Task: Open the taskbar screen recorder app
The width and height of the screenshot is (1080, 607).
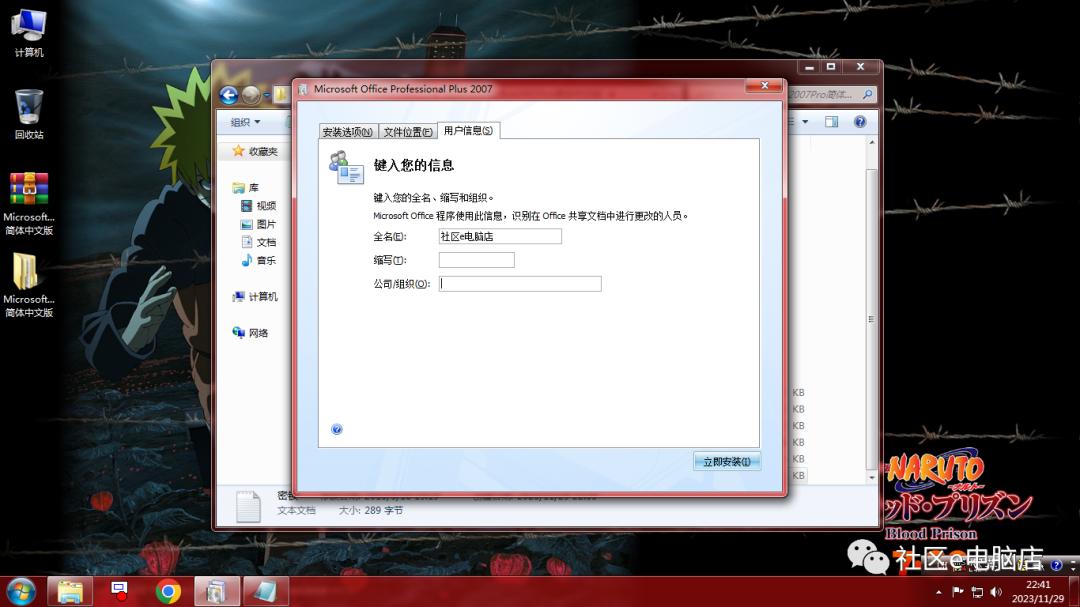Action: 119,591
